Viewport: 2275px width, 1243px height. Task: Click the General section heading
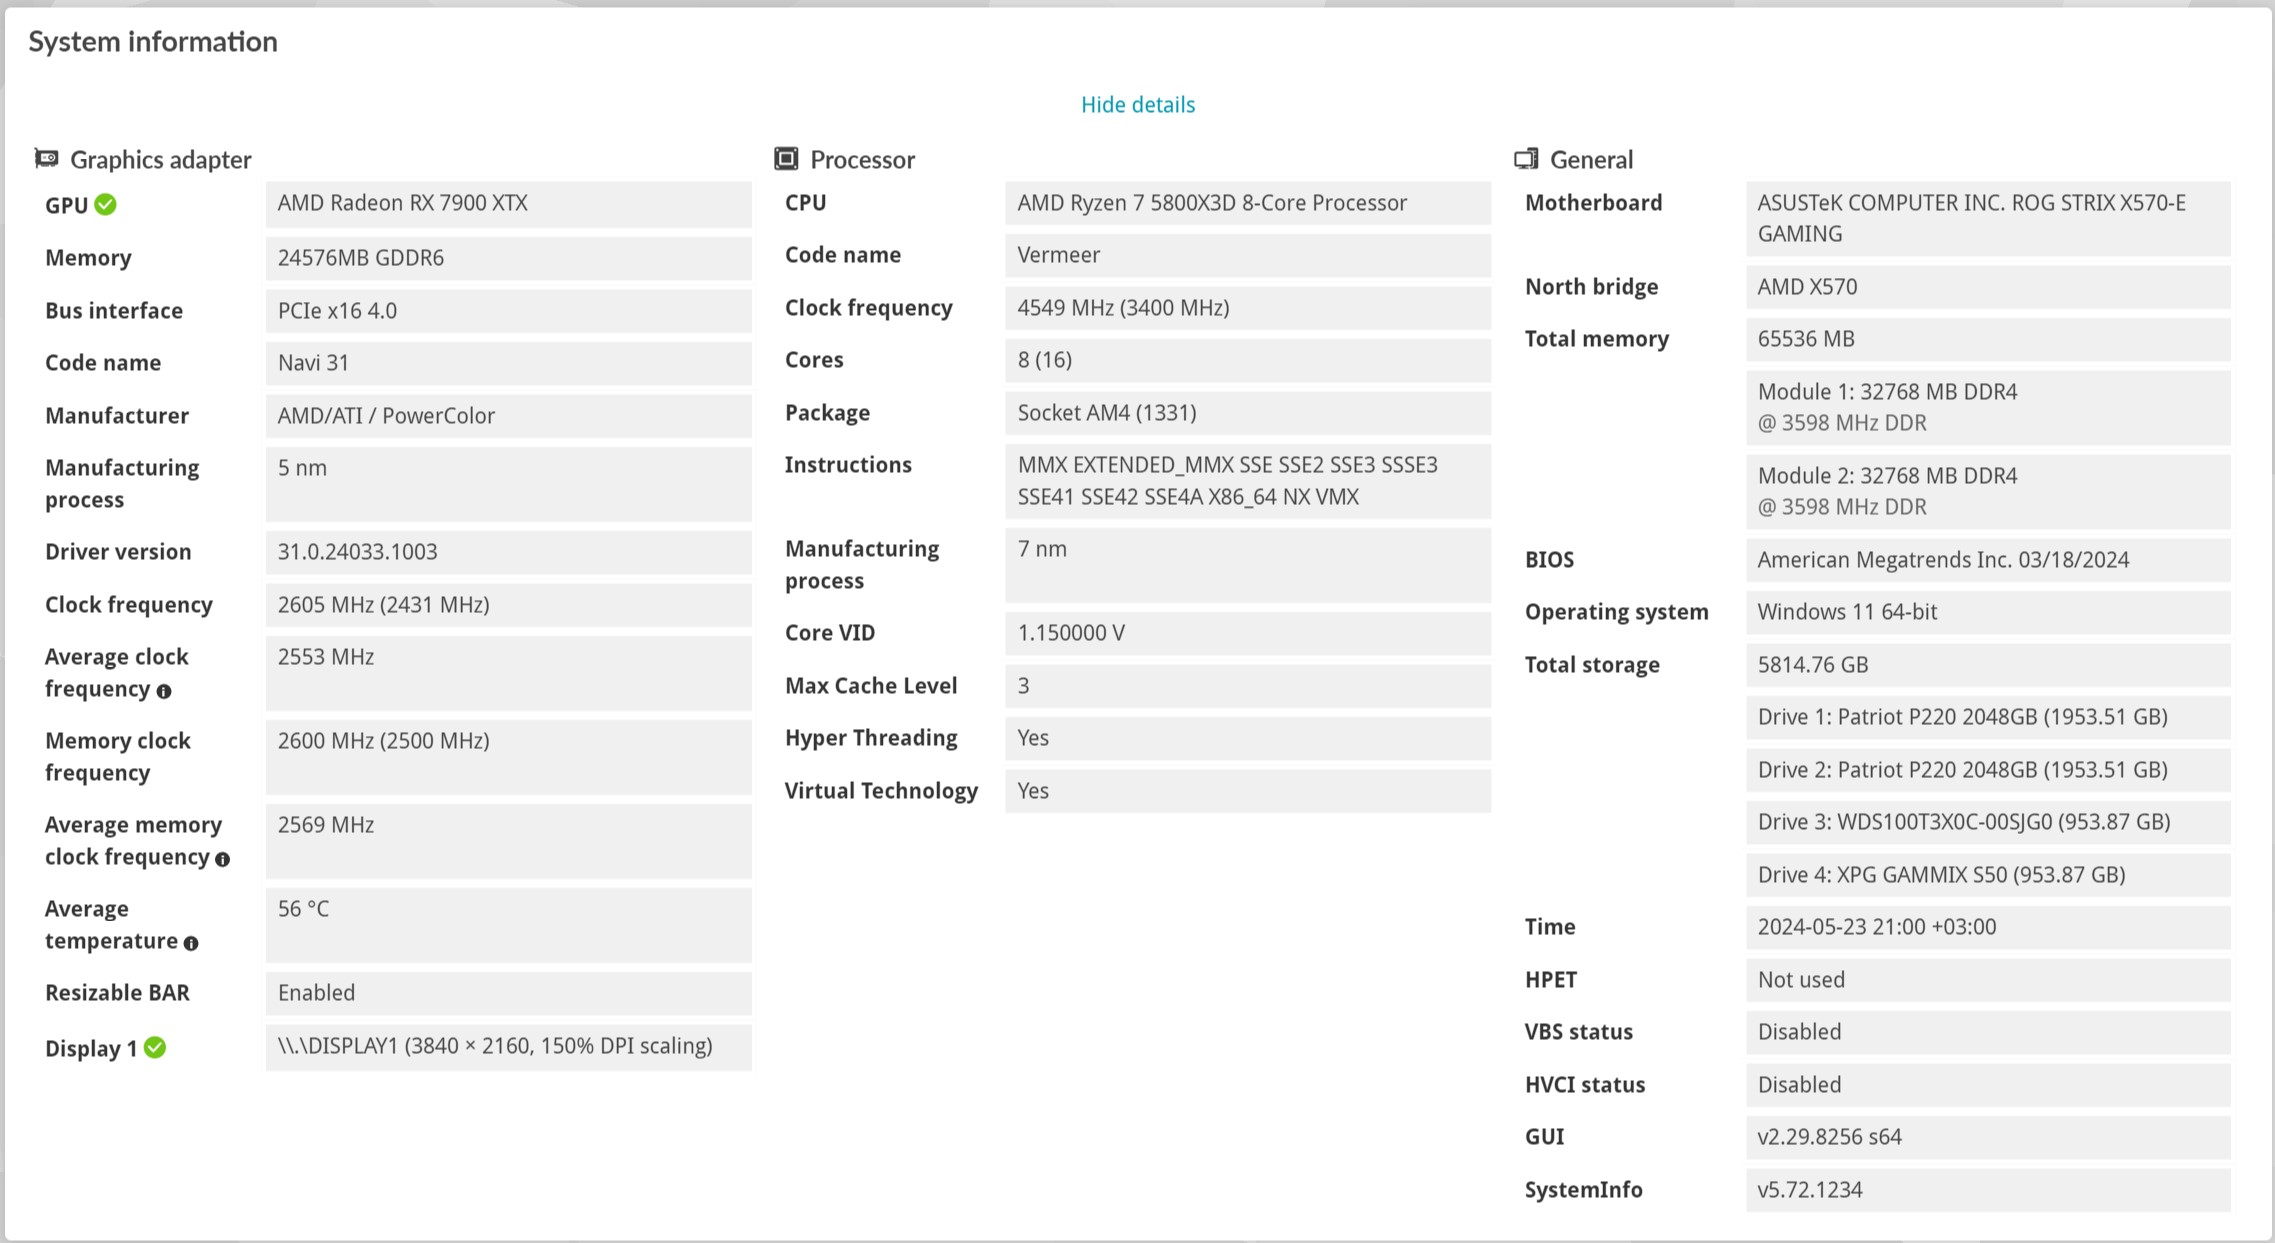tap(1591, 160)
